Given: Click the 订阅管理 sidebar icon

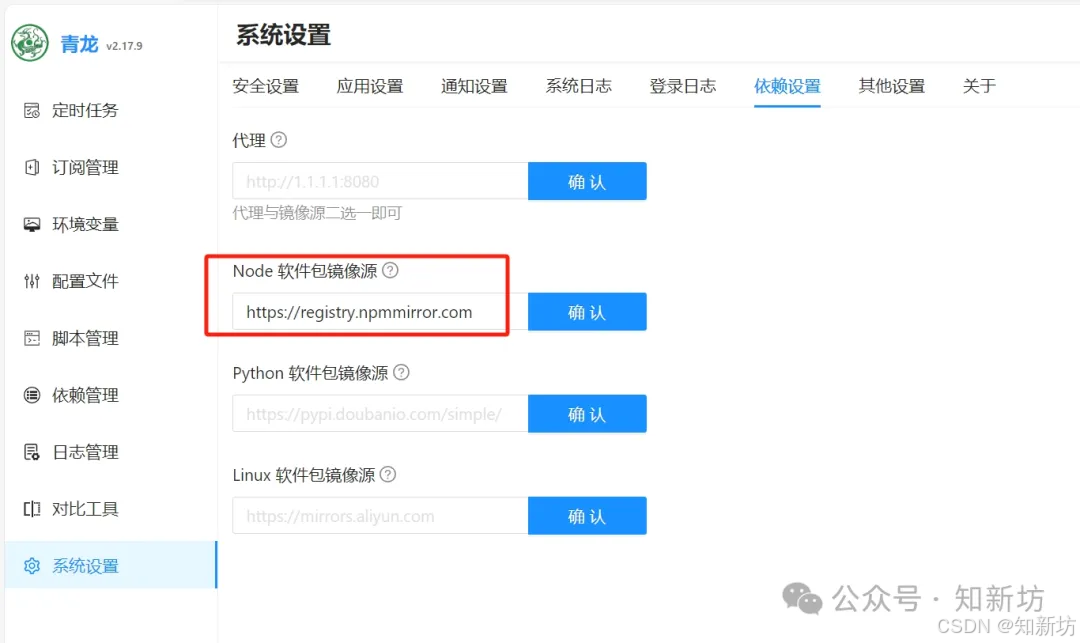Looking at the screenshot, I should click(x=32, y=167).
